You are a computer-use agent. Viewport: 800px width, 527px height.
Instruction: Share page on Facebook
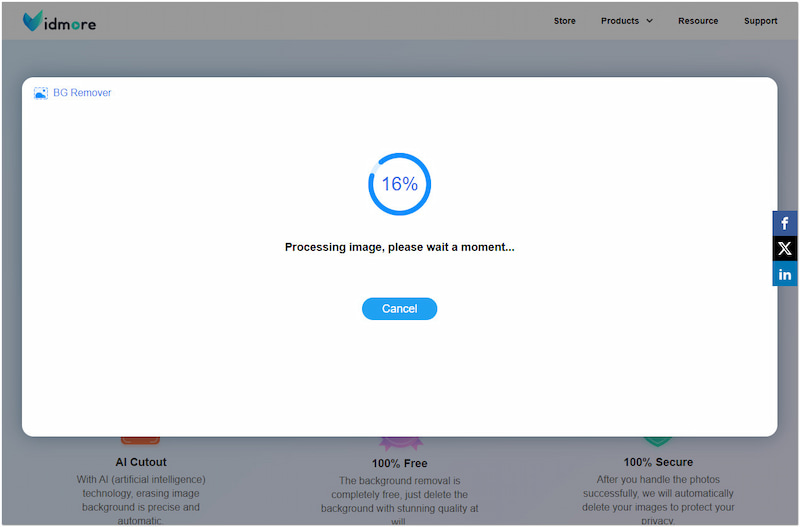tap(785, 224)
